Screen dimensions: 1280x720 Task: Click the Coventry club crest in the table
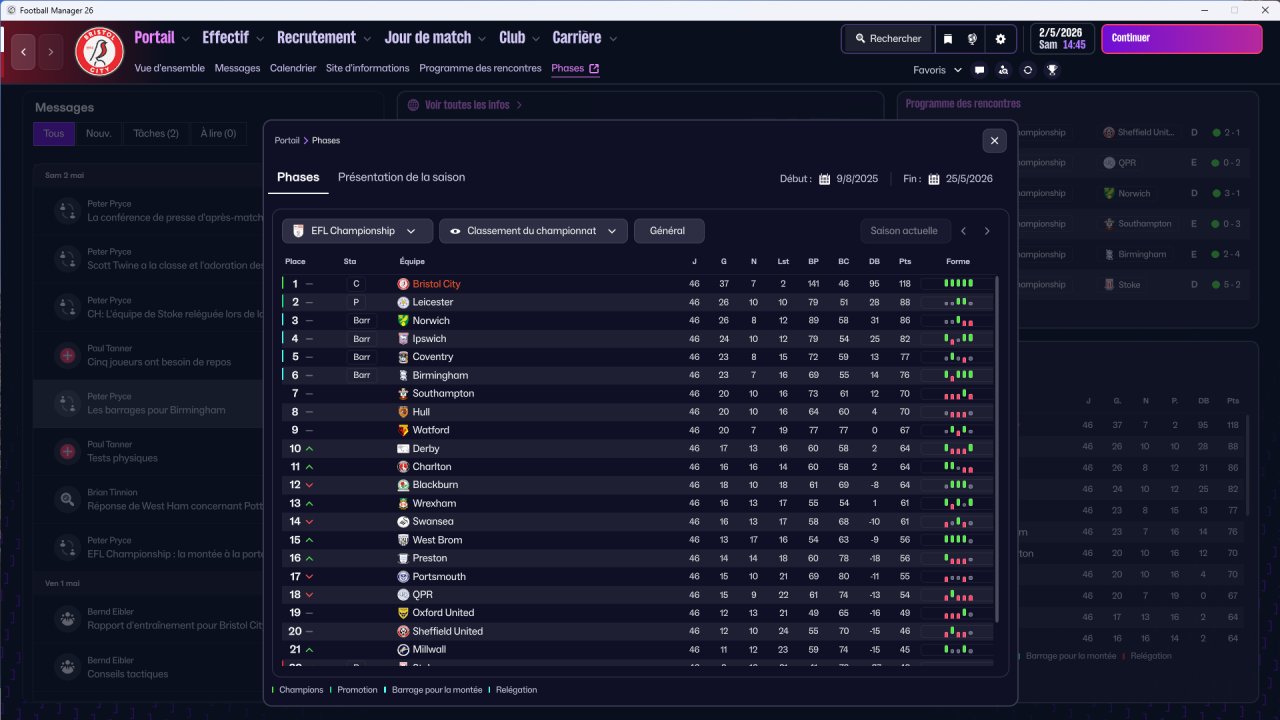[403, 357]
